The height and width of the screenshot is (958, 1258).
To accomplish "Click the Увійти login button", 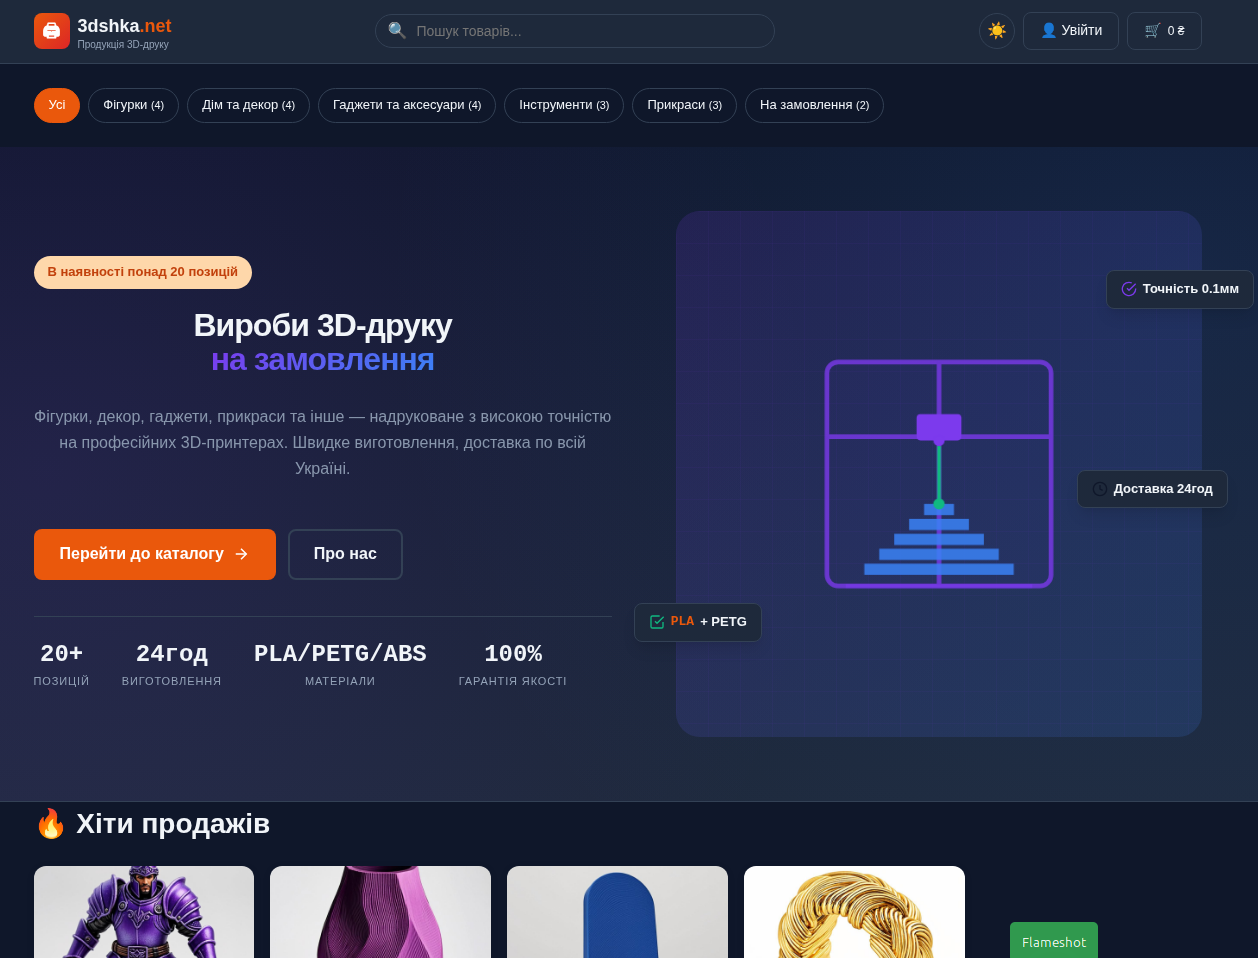I will pos(1071,31).
